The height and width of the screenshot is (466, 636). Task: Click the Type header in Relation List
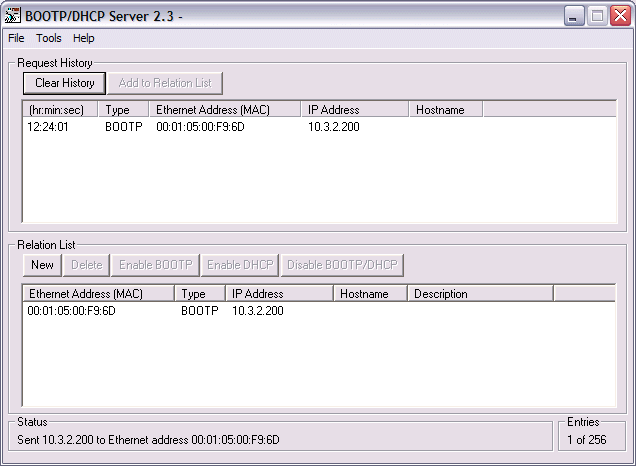coord(200,294)
